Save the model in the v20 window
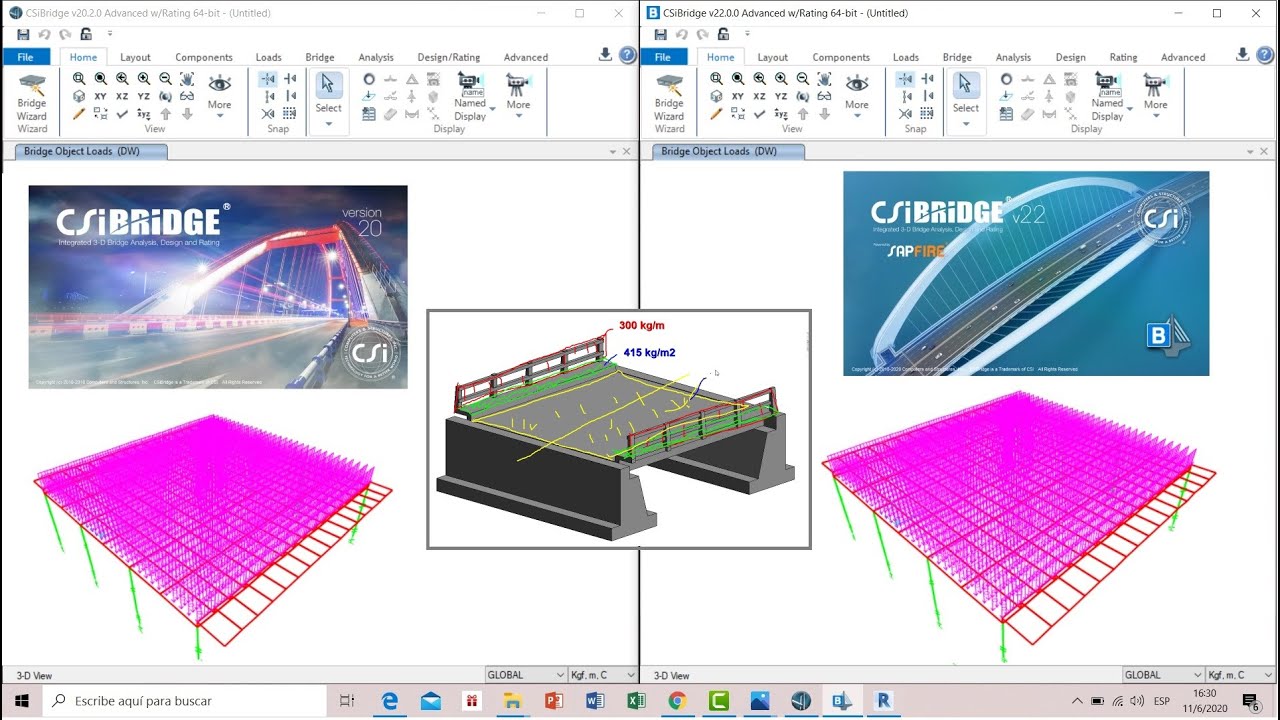The height and width of the screenshot is (720, 1280). point(23,34)
